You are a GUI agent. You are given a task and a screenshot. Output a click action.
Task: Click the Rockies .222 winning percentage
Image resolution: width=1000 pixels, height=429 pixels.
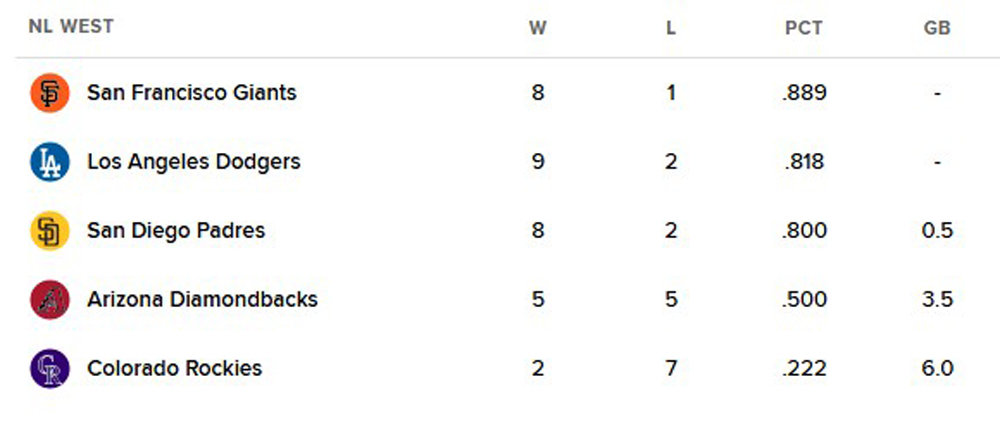805,368
